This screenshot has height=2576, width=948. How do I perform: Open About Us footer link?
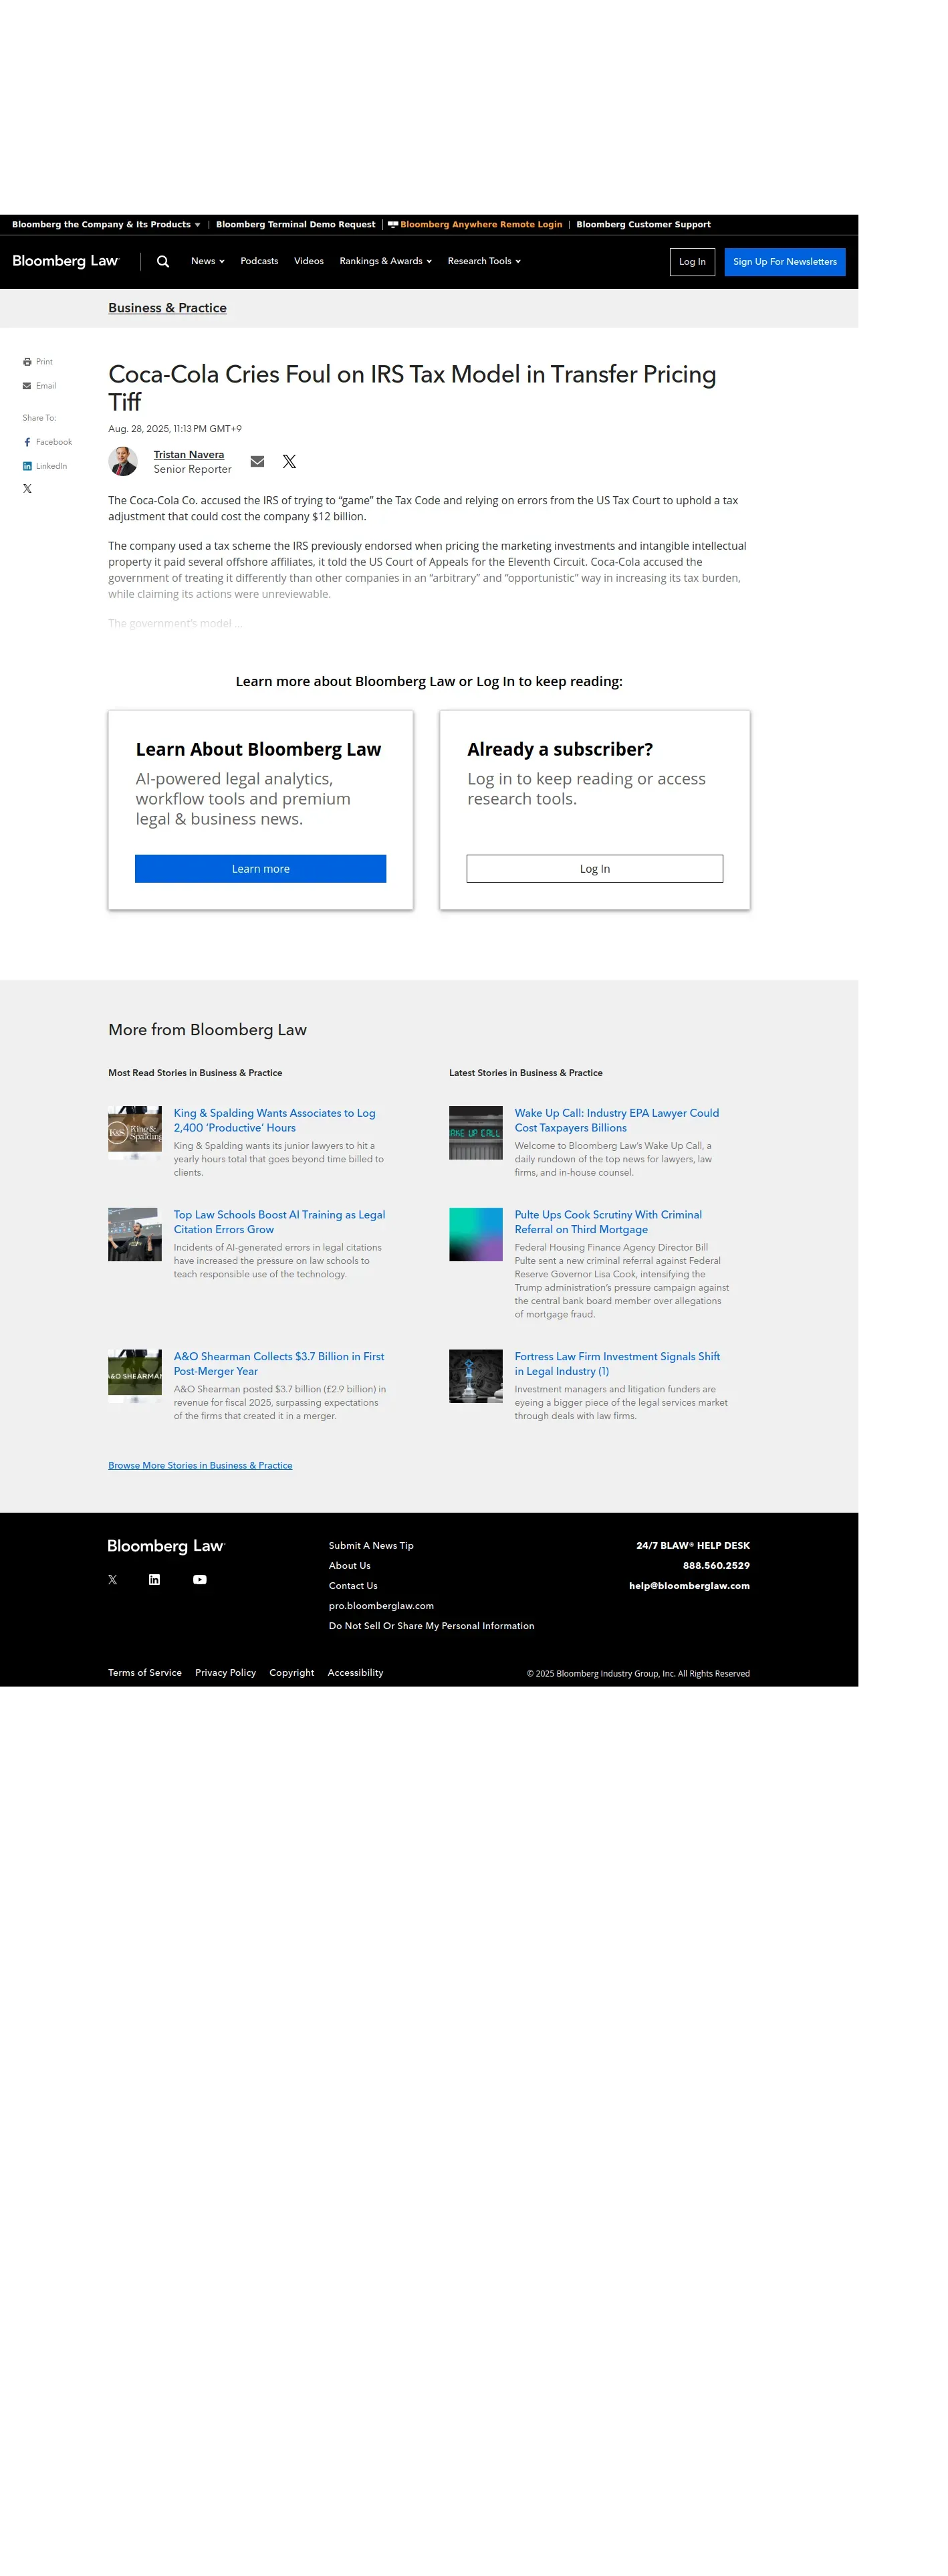click(x=349, y=1566)
